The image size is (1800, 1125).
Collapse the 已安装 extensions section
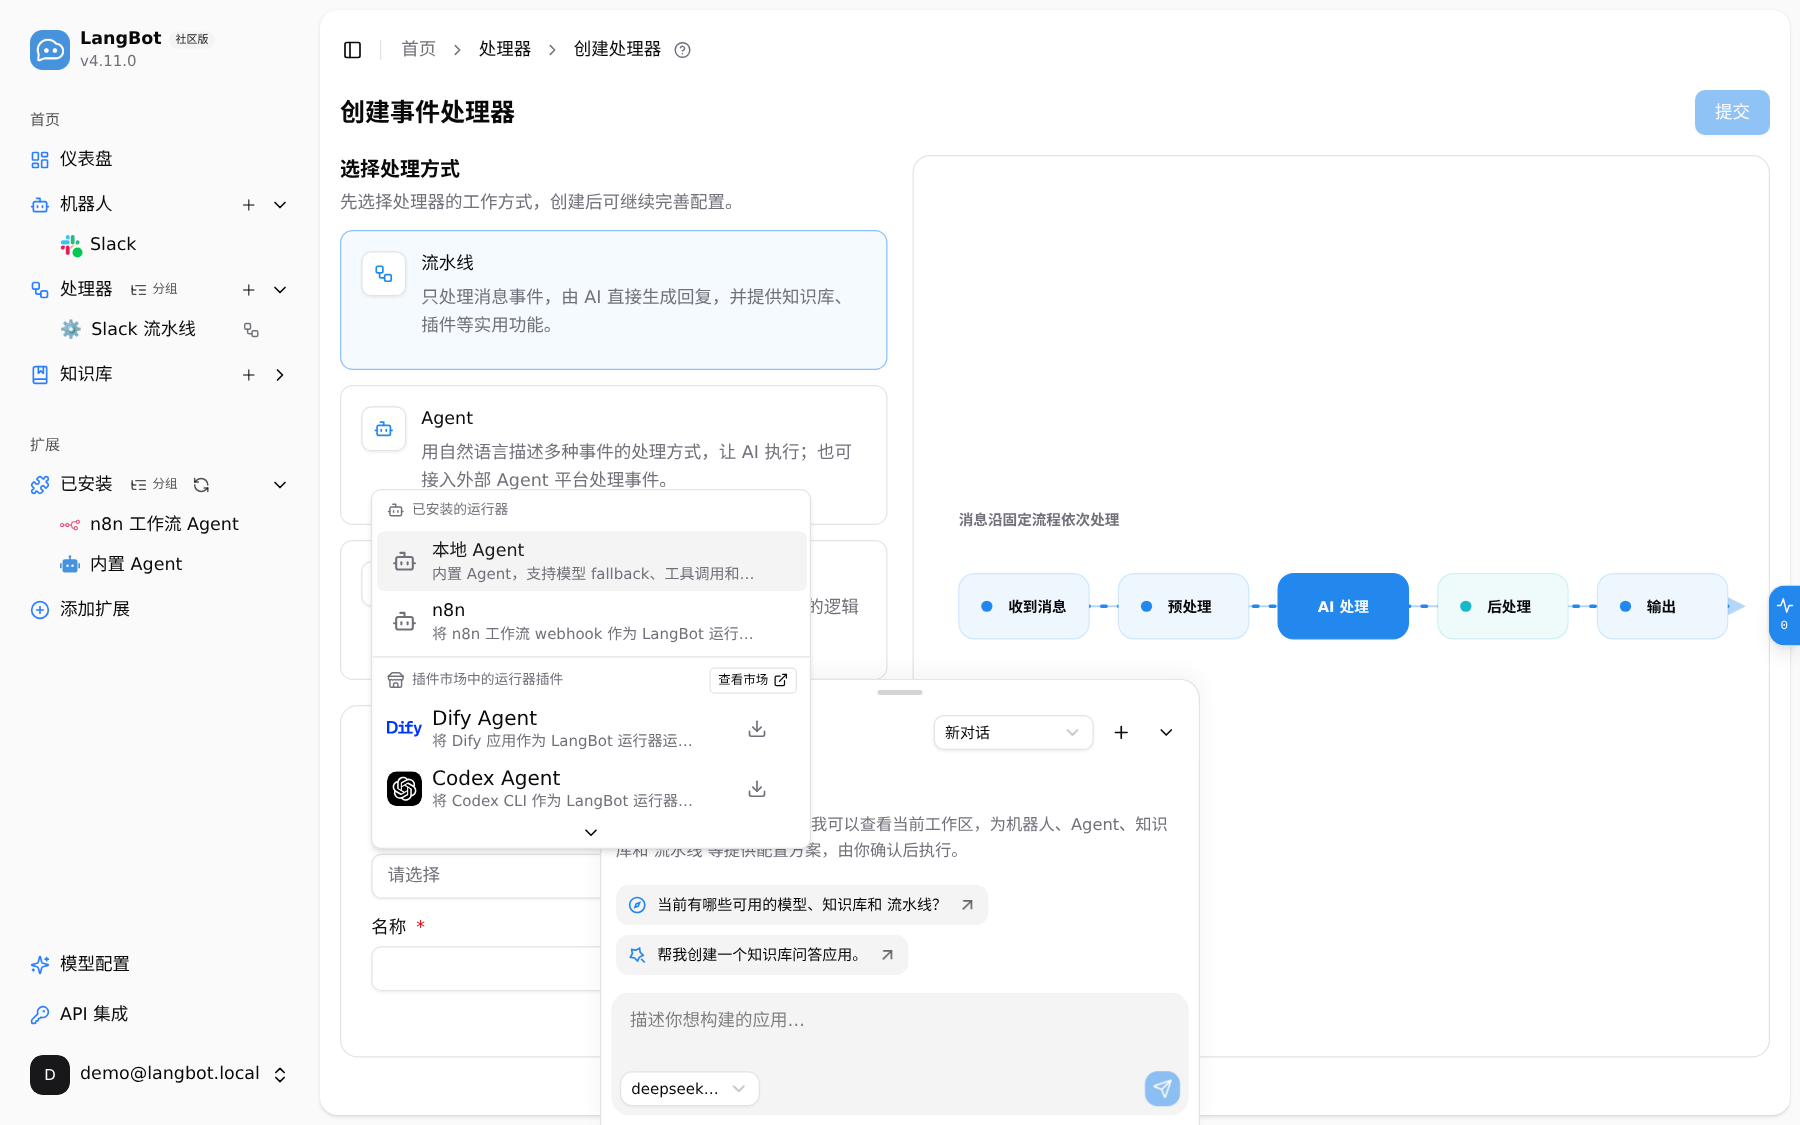click(x=280, y=485)
